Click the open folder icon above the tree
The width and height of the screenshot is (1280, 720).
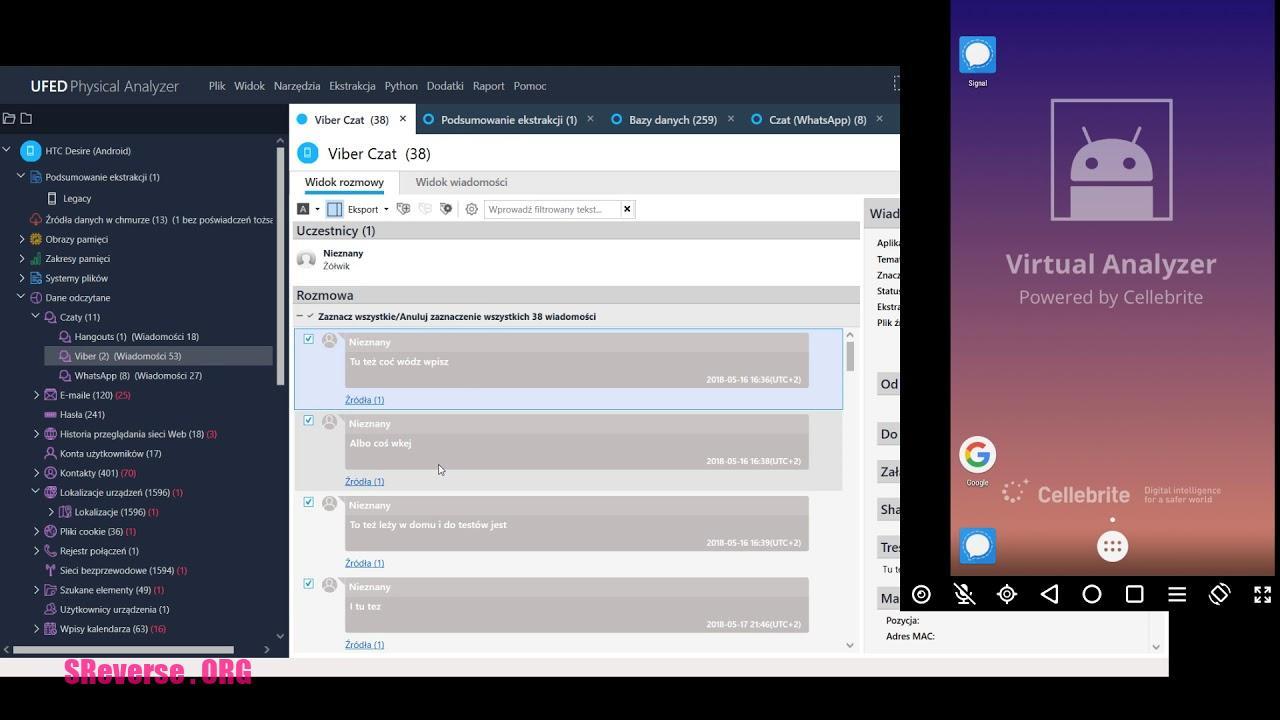tap(9, 118)
